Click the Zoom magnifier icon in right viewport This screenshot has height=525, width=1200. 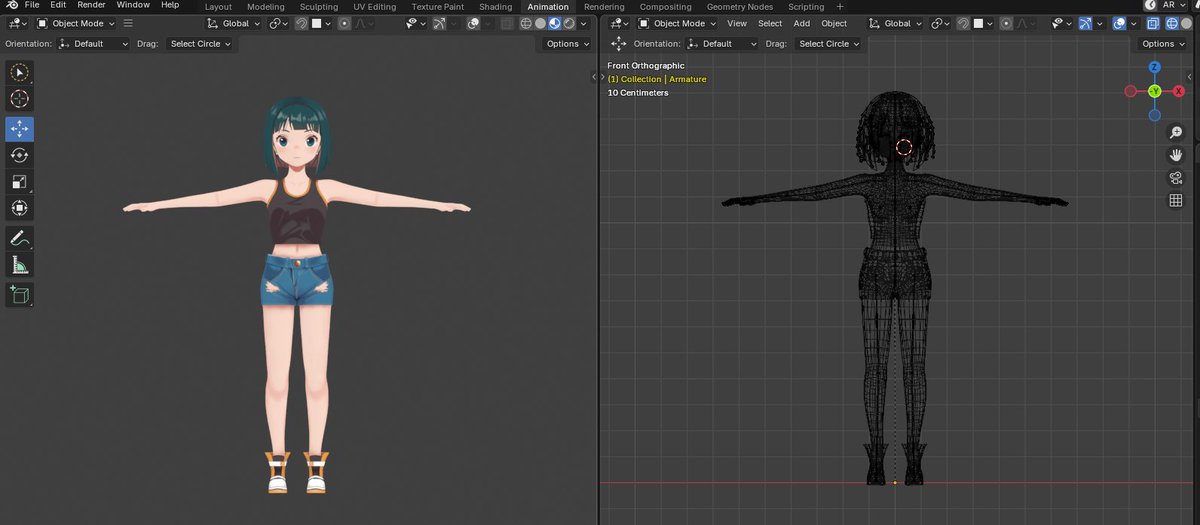coord(1176,133)
